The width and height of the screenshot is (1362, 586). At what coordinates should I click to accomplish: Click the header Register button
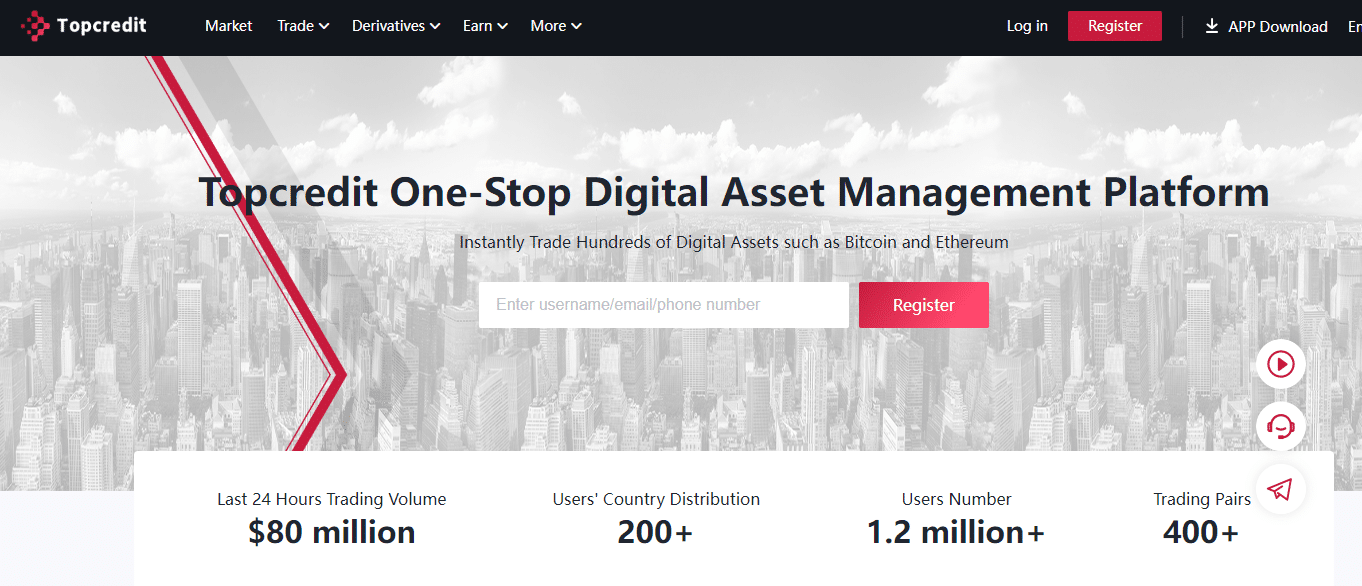click(x=1114, y=26)
